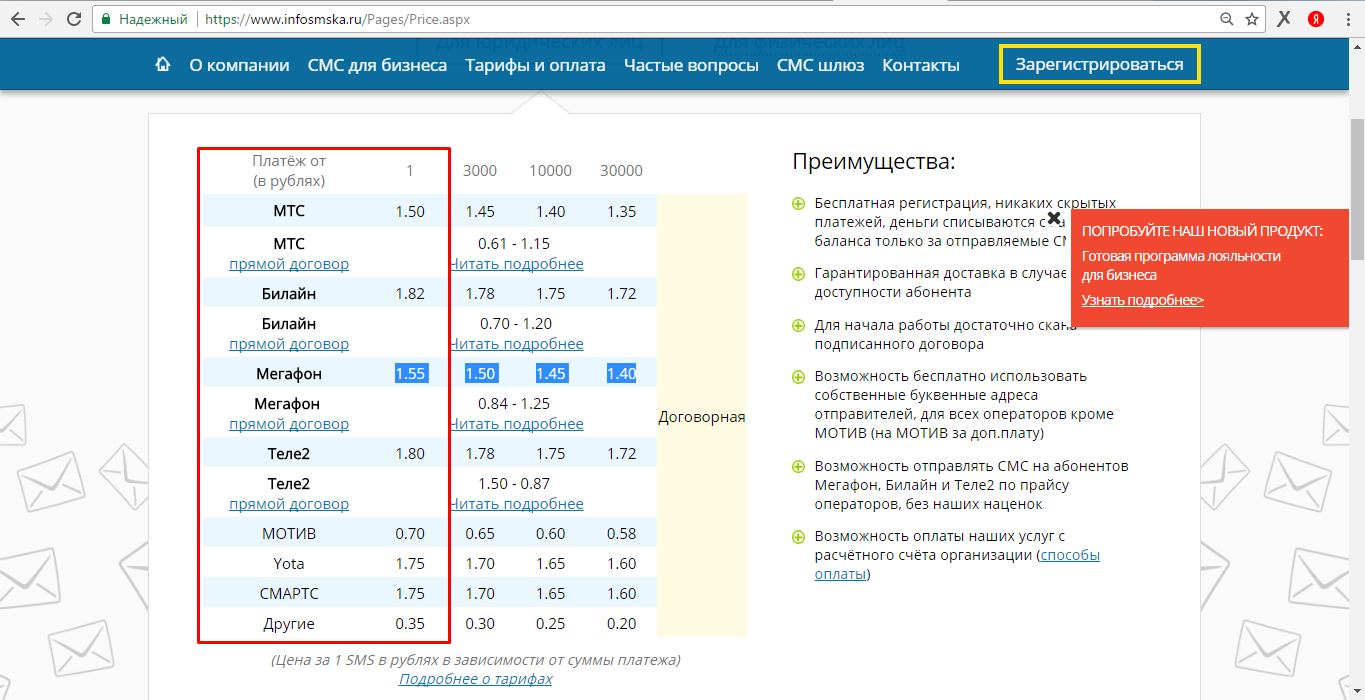
Task: Click Читать подробнее link in Мегафон row
Action: click(x=516, y=424)
